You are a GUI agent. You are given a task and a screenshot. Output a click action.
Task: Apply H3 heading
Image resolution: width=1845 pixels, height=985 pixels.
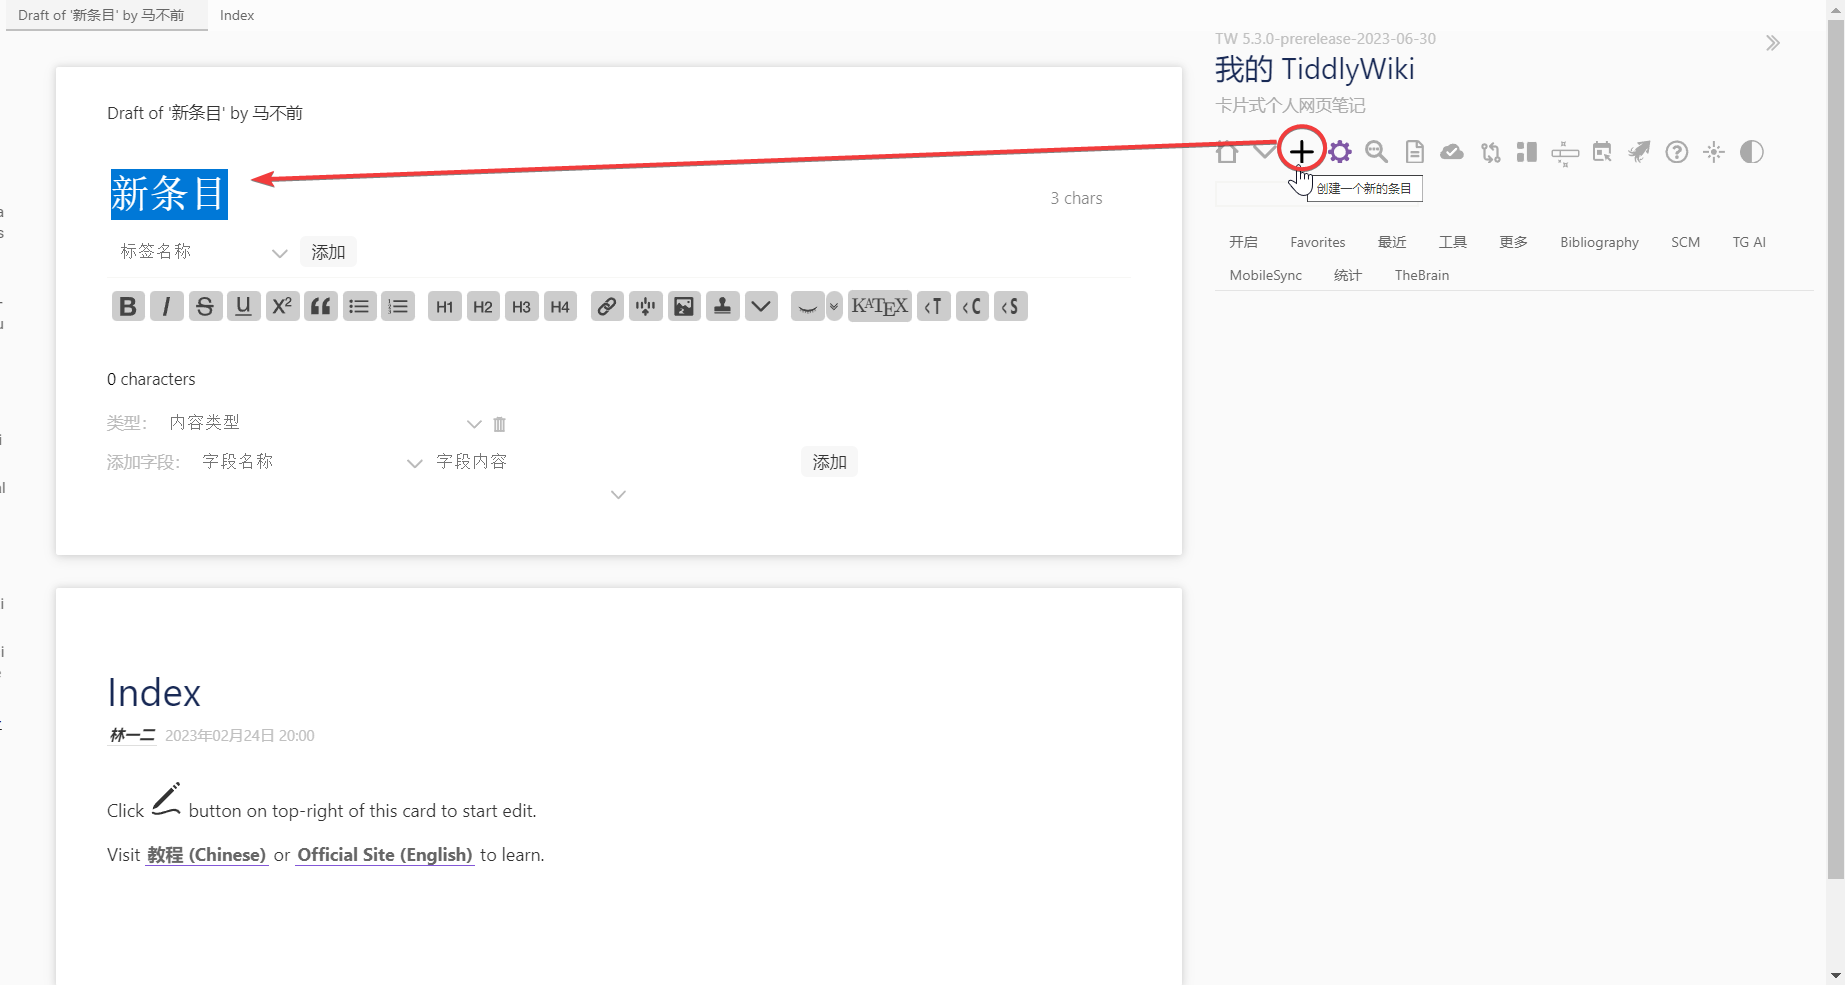[x=521, y=306]
